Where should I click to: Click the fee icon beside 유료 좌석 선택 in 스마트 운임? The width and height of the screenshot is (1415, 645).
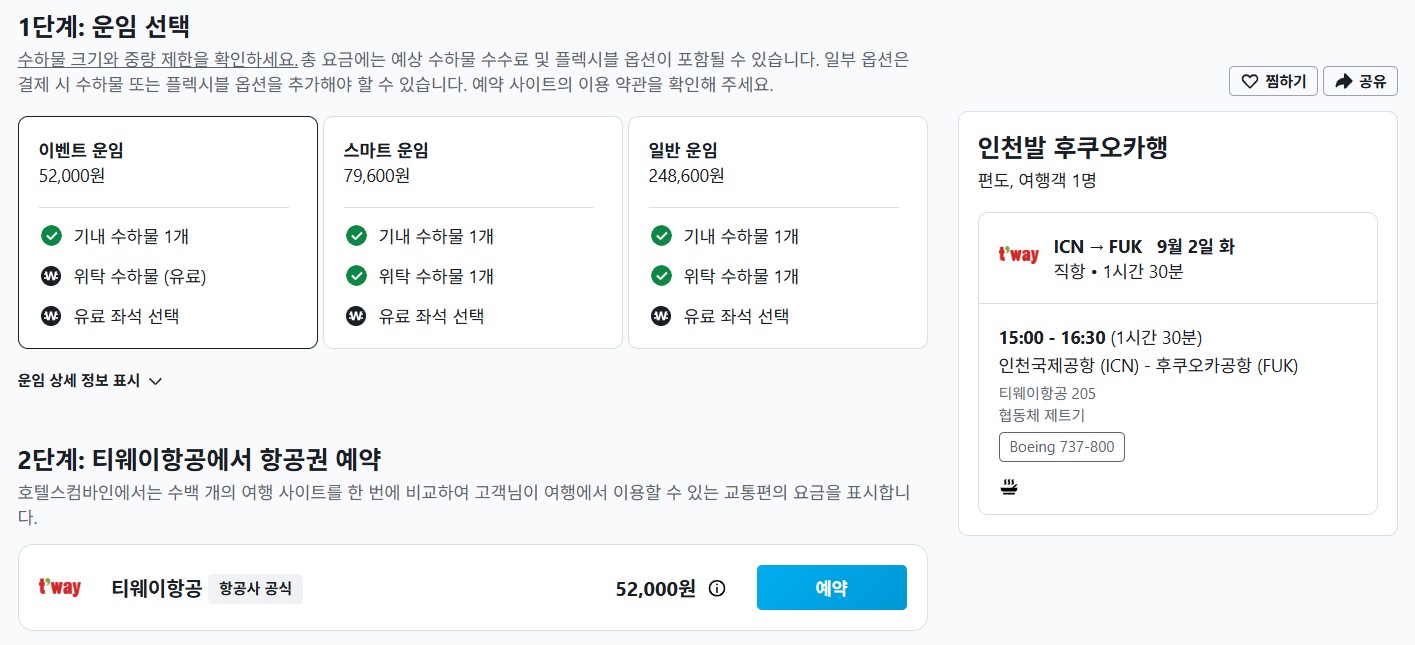[356, 316]
